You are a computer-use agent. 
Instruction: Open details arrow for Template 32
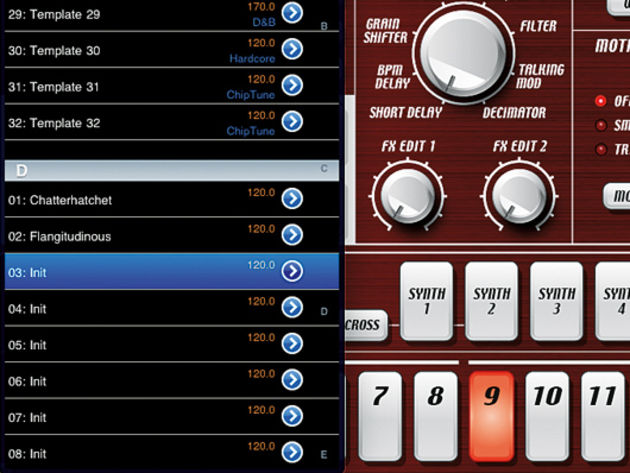[292, 121]
